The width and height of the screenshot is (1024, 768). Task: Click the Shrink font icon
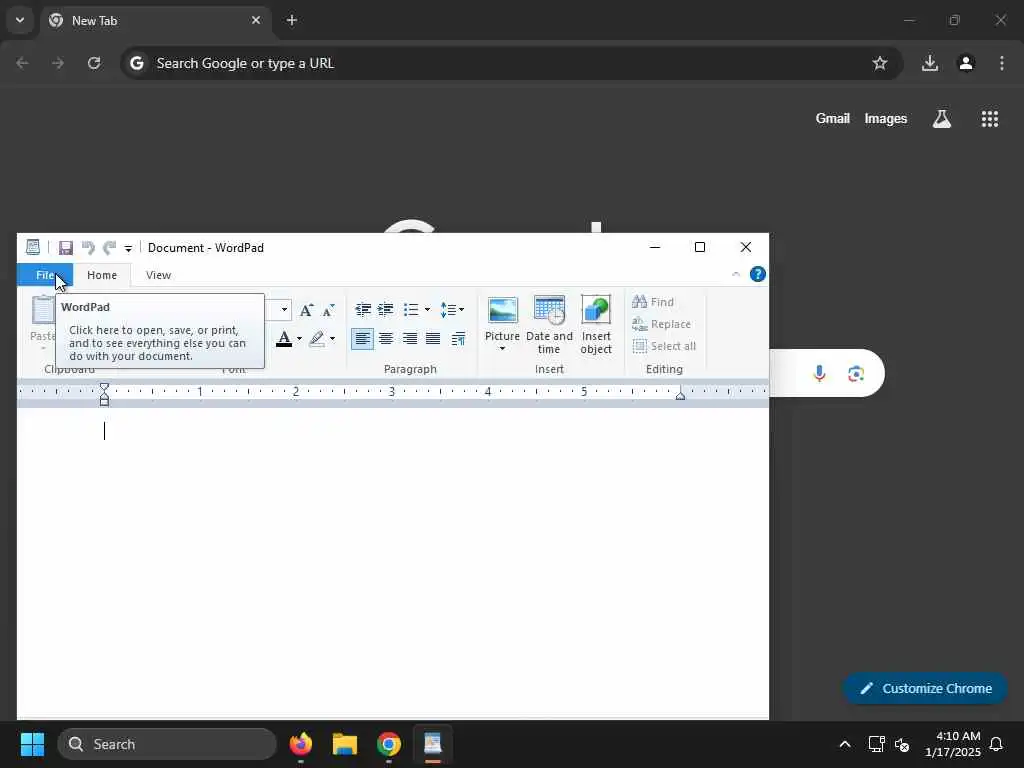point(328,310)
